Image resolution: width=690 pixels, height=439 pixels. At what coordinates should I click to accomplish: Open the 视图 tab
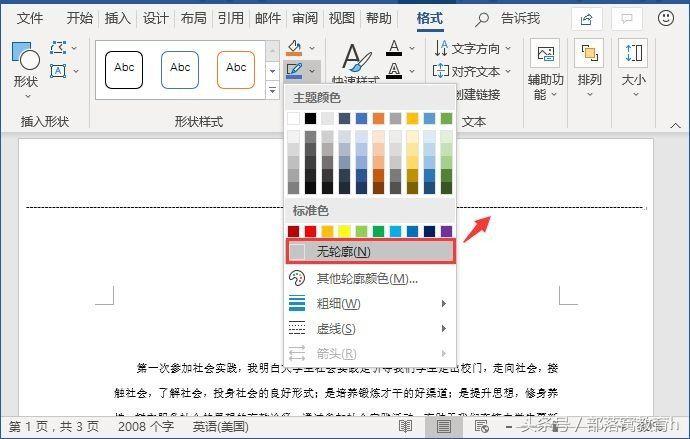(341, 18)
